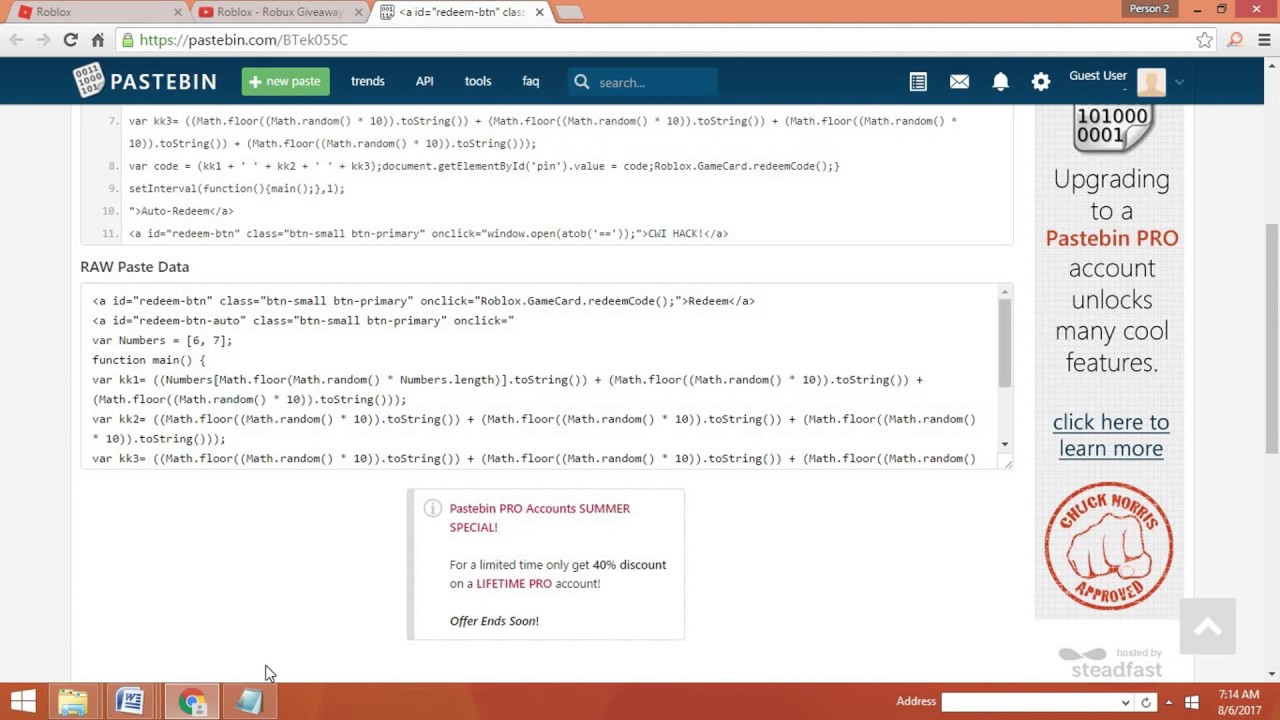The height and width of the screenshot is (720, 1280).
Task: Reload the current page
Action: (70, 40)
